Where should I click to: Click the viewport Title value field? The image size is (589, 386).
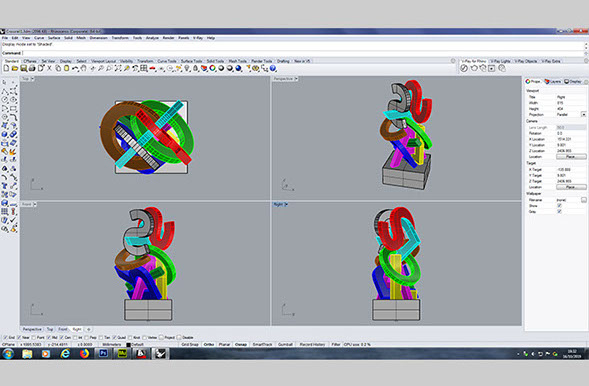(x=571, y=97)
